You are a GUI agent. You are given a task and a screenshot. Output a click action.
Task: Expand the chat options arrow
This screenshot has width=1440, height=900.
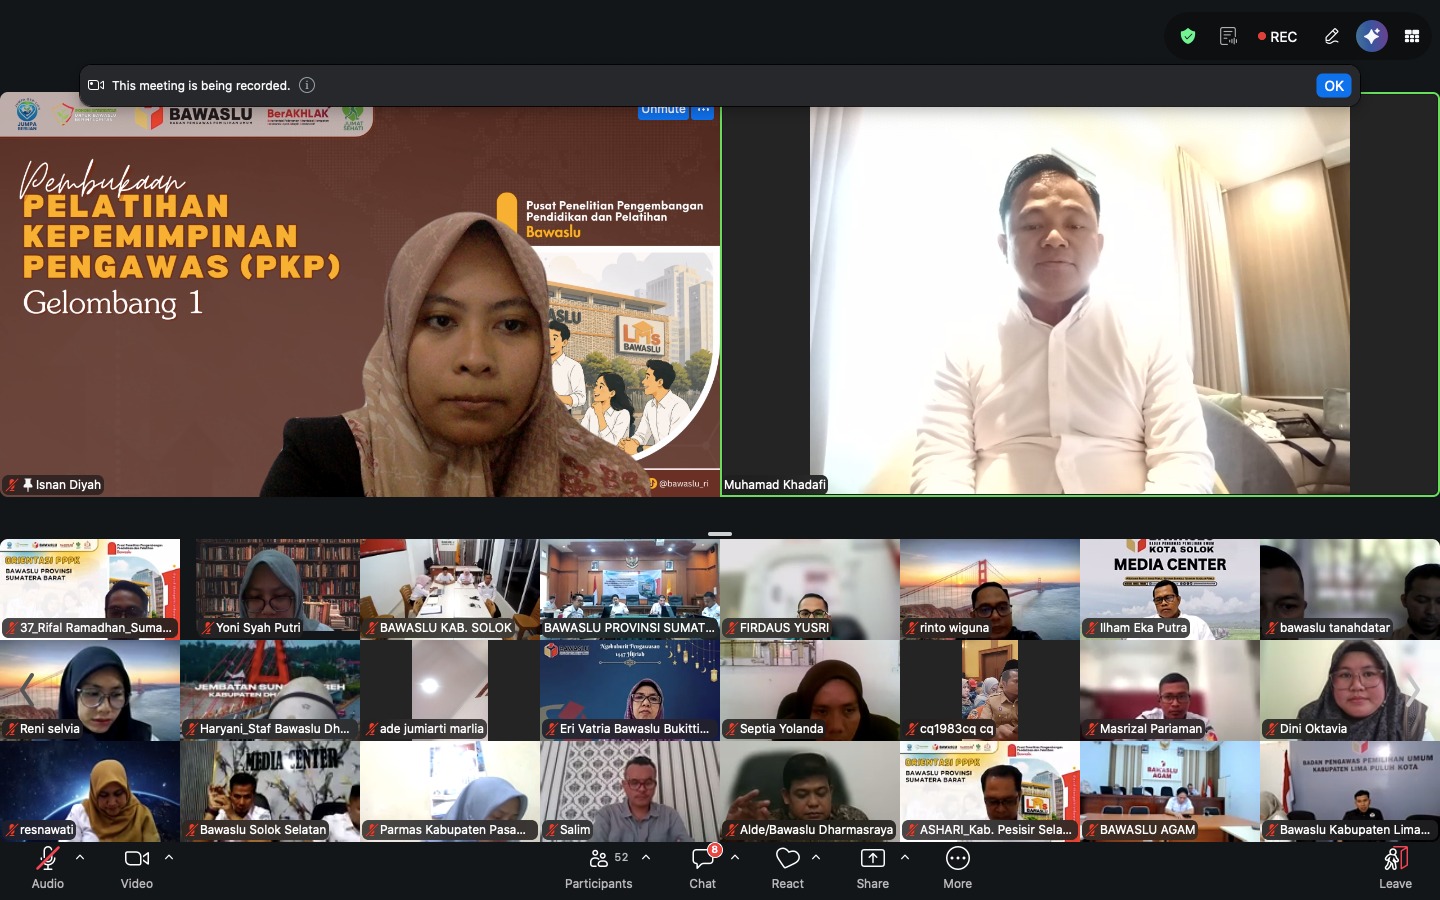click(735, 858)
